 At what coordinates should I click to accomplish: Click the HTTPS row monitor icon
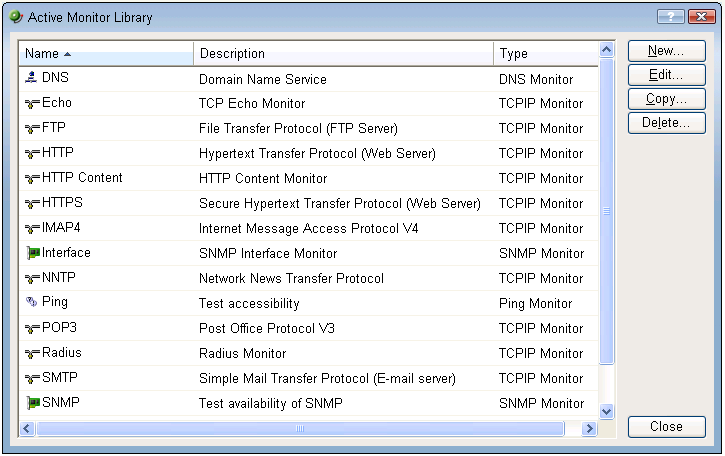click(32, 203)
